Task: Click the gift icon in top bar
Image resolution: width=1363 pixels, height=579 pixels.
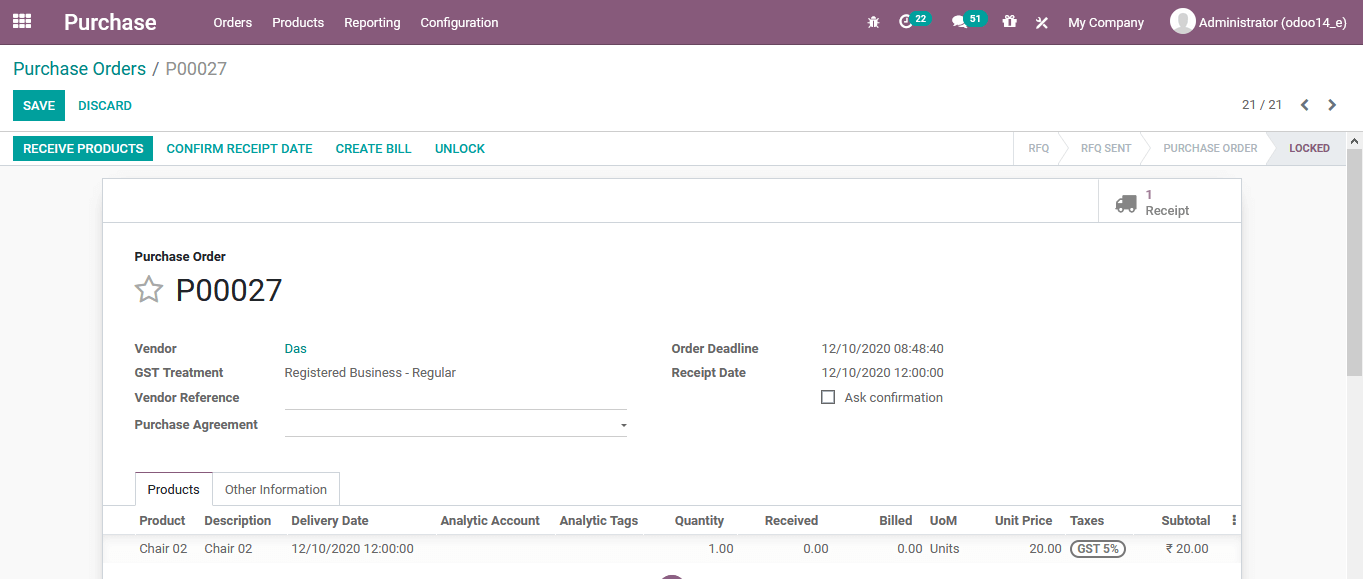Action: [x=1010, y=22]
